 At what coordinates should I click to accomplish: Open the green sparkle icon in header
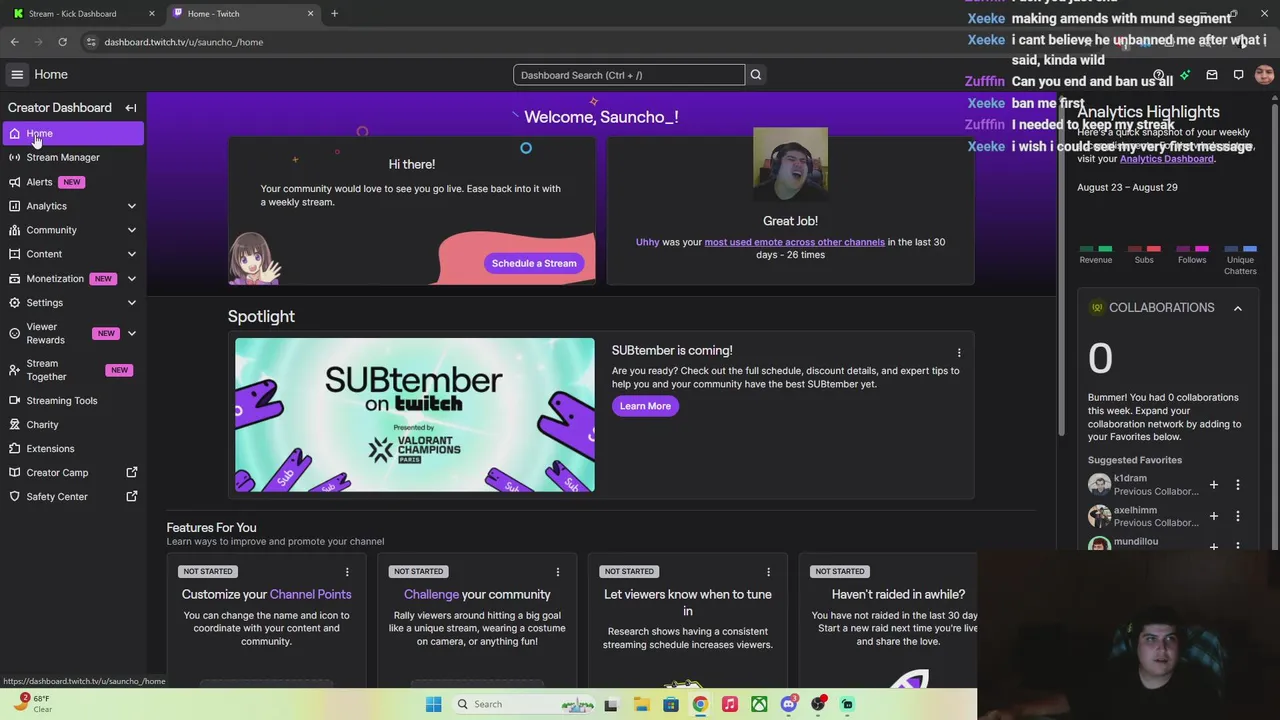(1185, 75)
